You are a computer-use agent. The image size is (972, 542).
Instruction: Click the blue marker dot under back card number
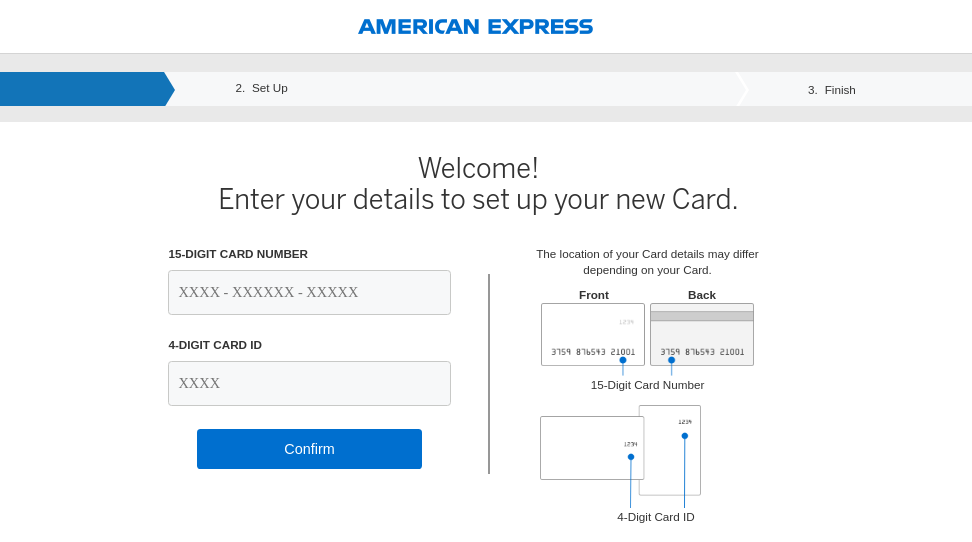pos(671,360)
